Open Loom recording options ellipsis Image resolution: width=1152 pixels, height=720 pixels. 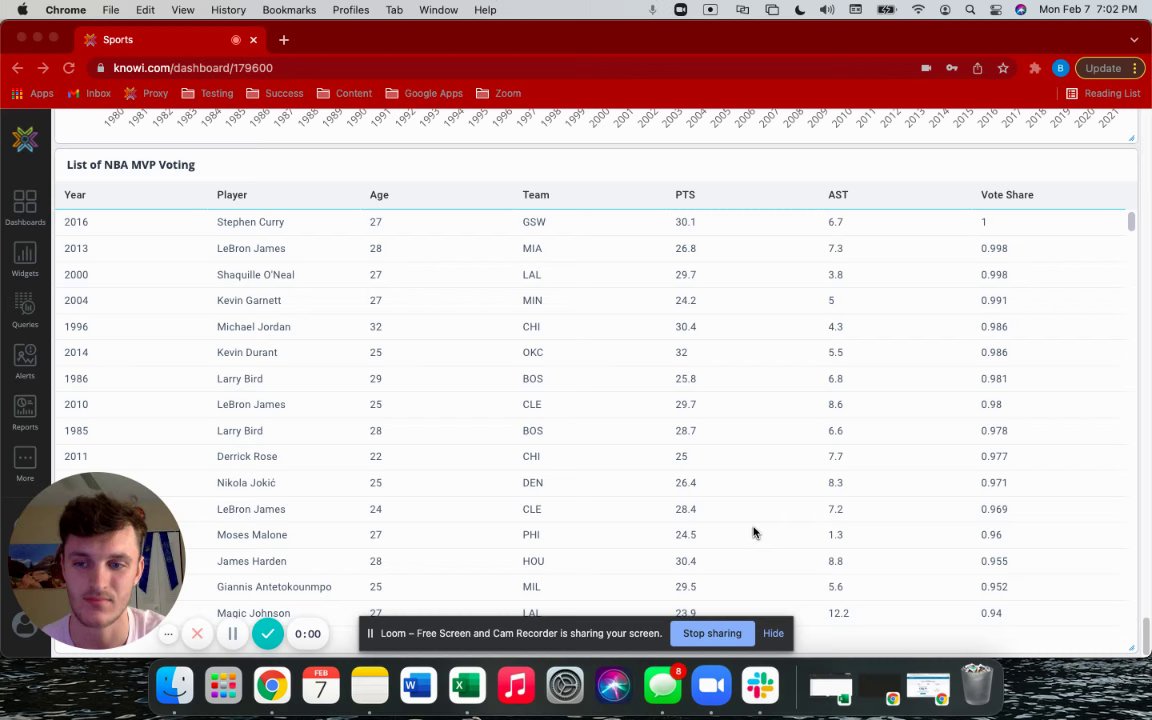click(168, 633)
